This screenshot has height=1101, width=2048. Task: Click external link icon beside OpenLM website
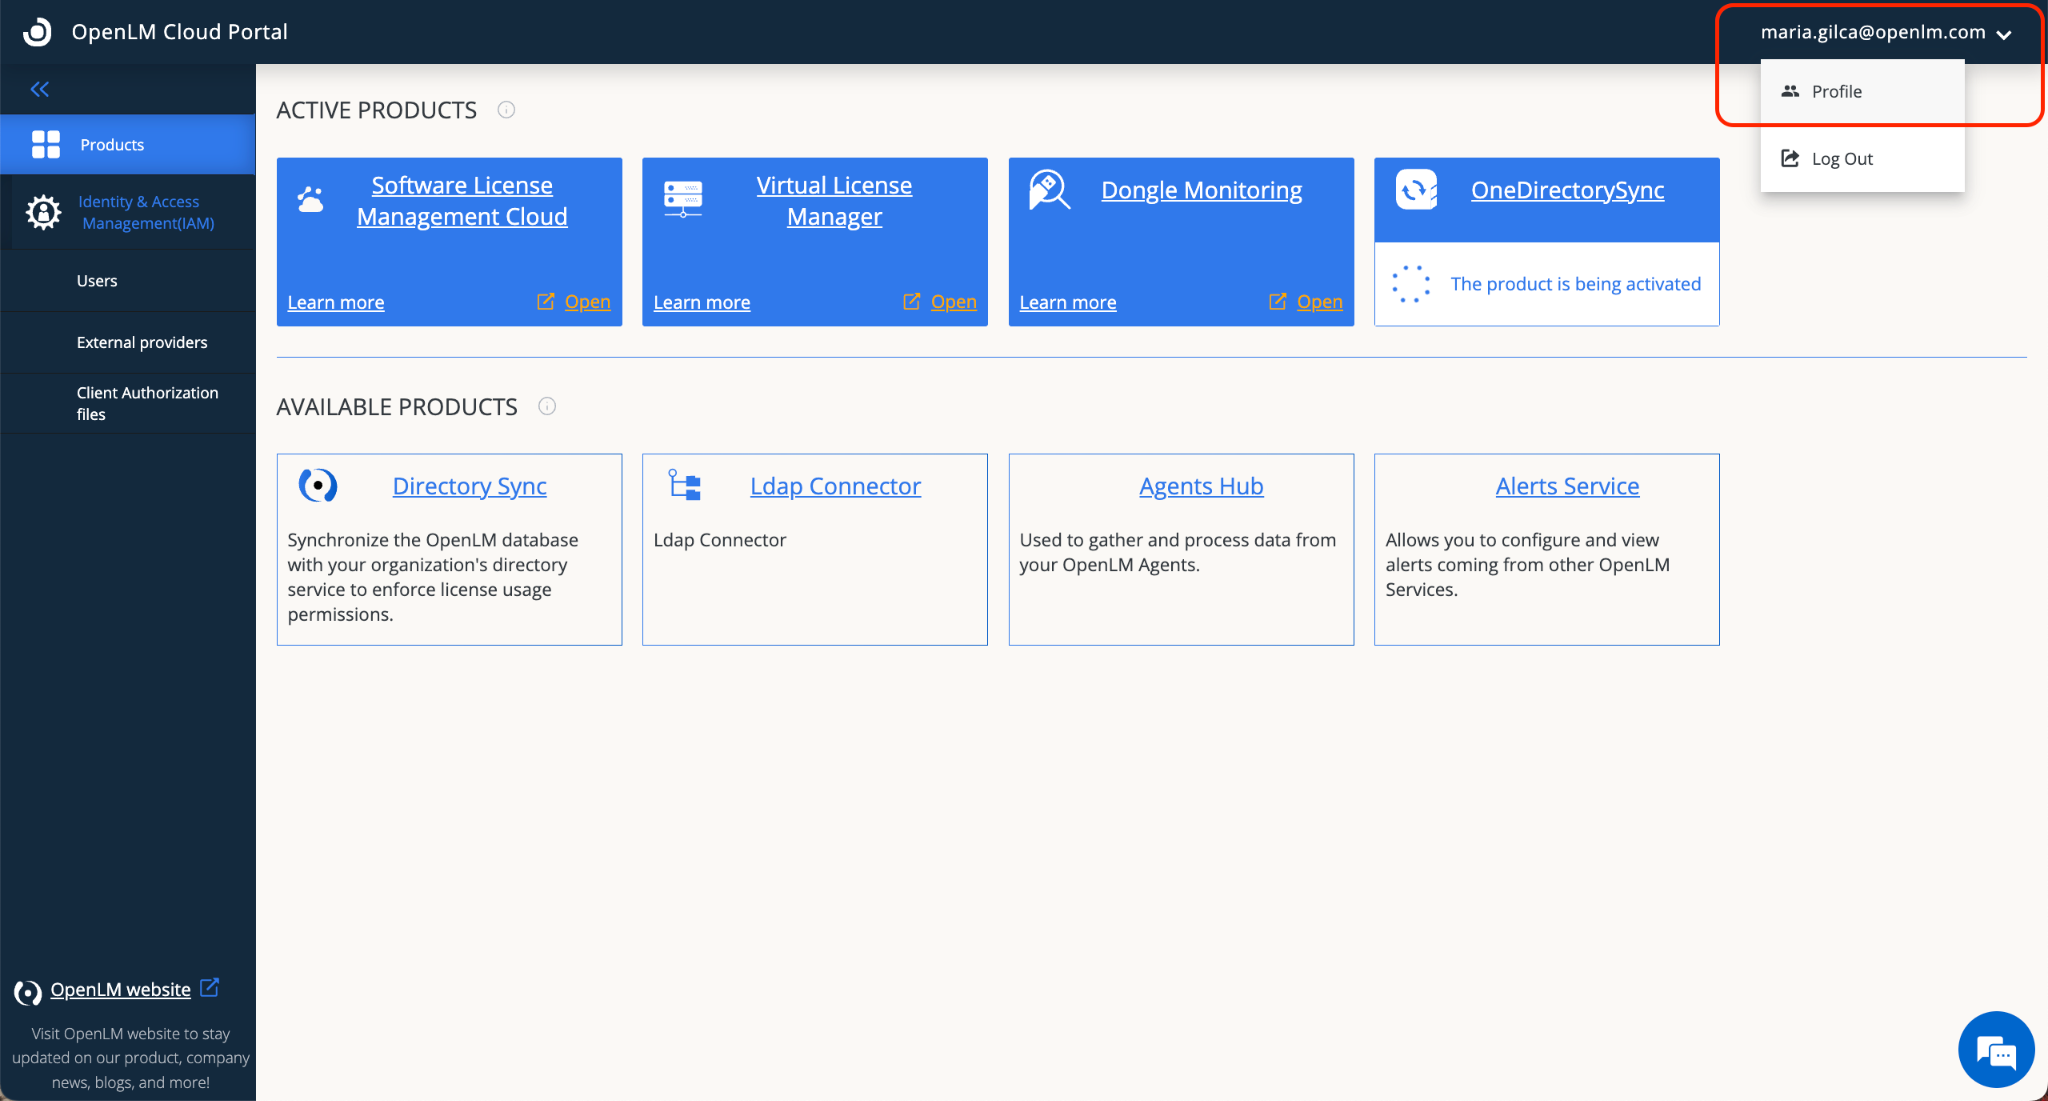coord(210,988)
